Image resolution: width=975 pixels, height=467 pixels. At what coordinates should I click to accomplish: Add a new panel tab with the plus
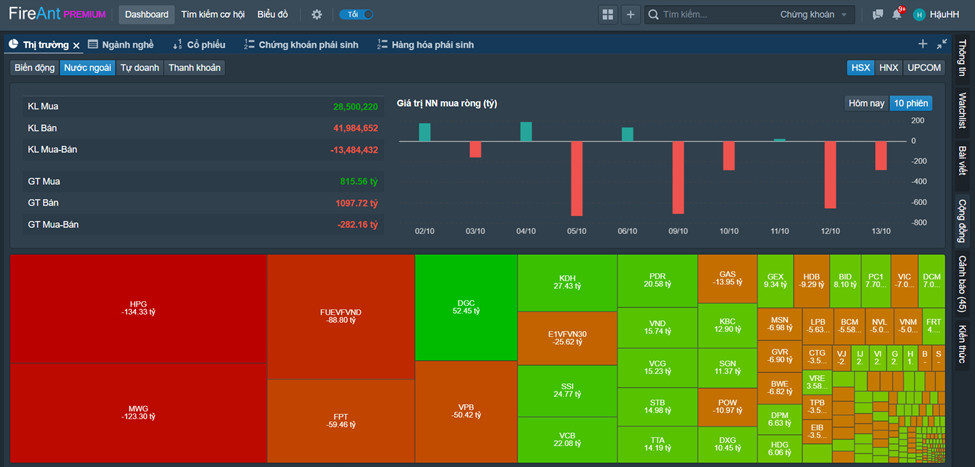pos(923,44)
